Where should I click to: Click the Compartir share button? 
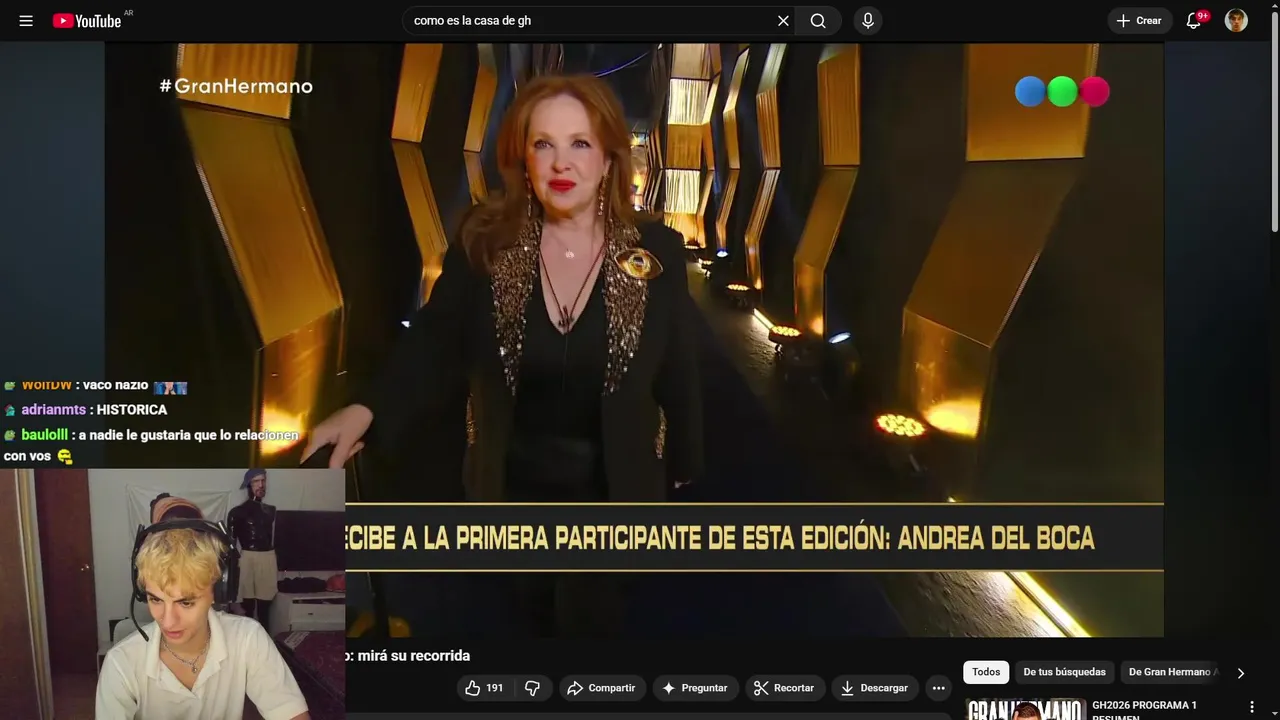602,688
